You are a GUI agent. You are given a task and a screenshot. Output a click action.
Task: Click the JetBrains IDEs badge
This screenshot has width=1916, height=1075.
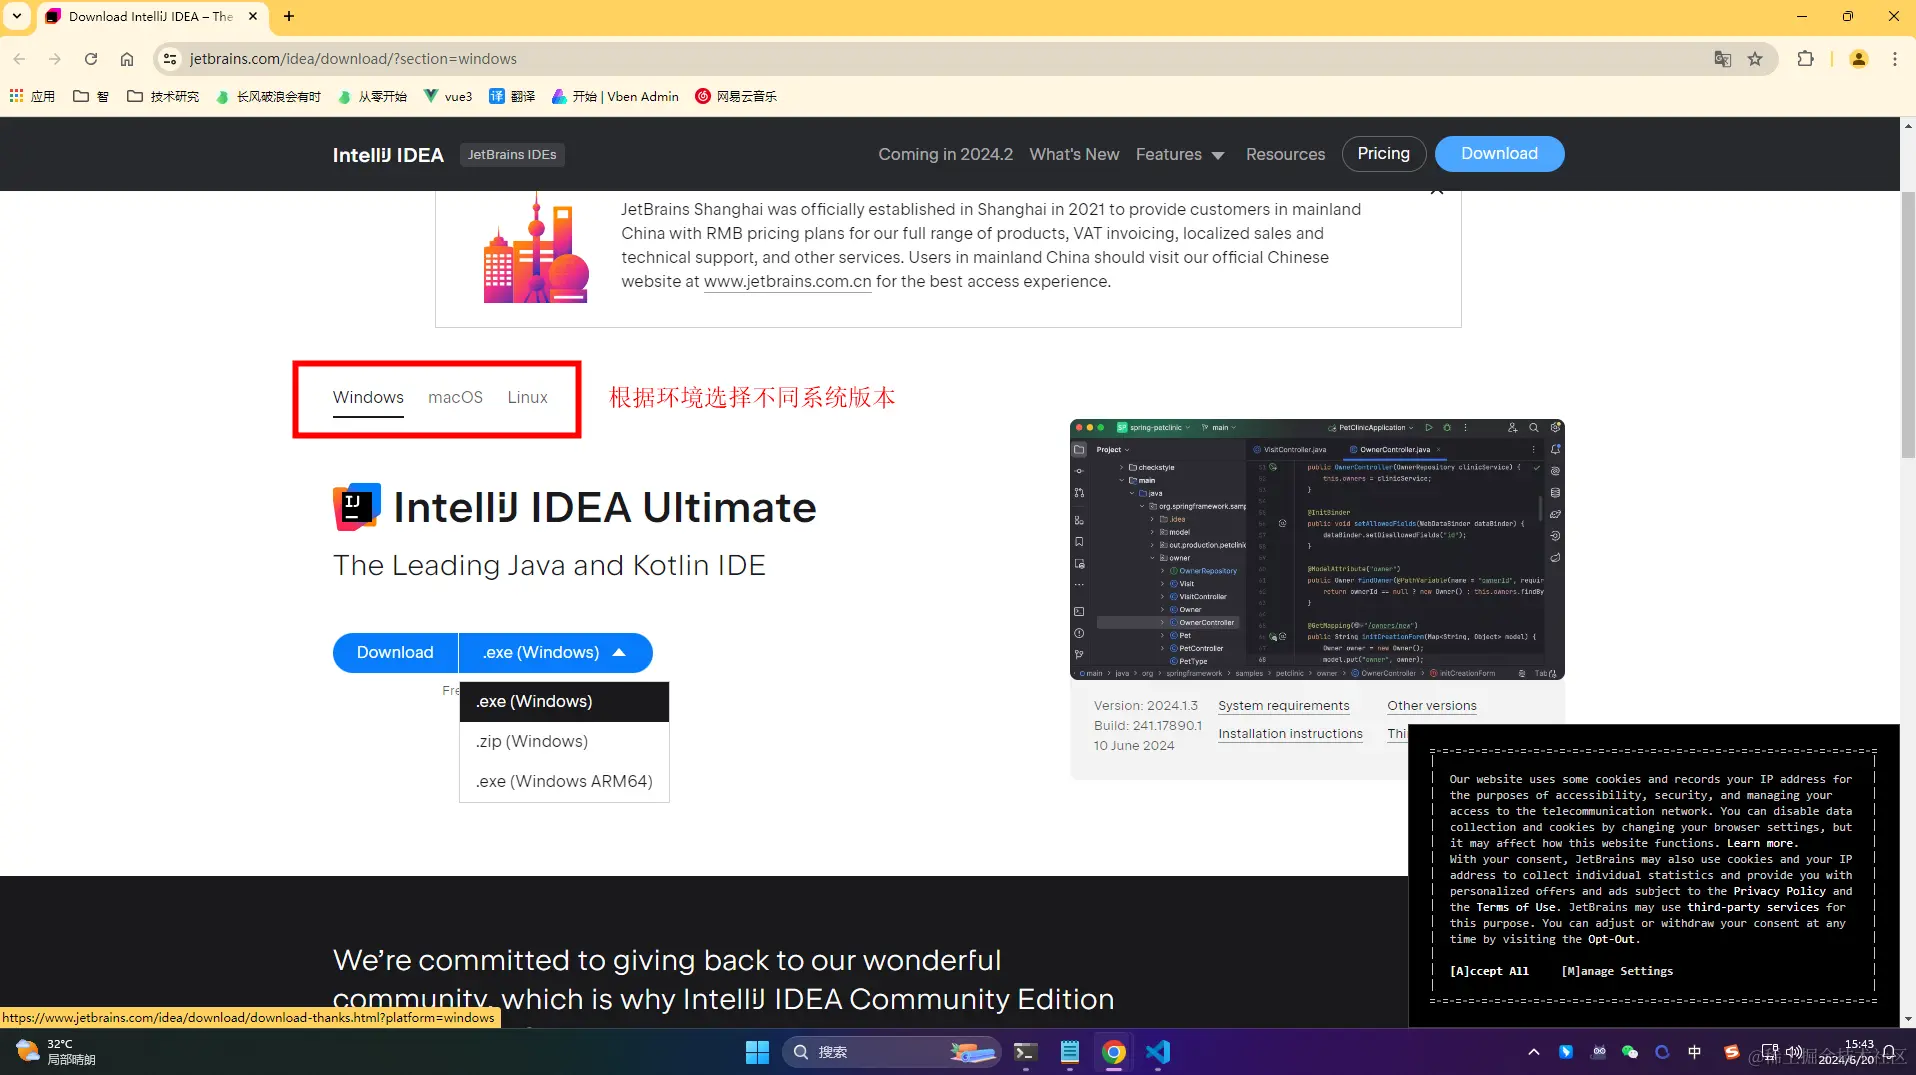point(512,154)
